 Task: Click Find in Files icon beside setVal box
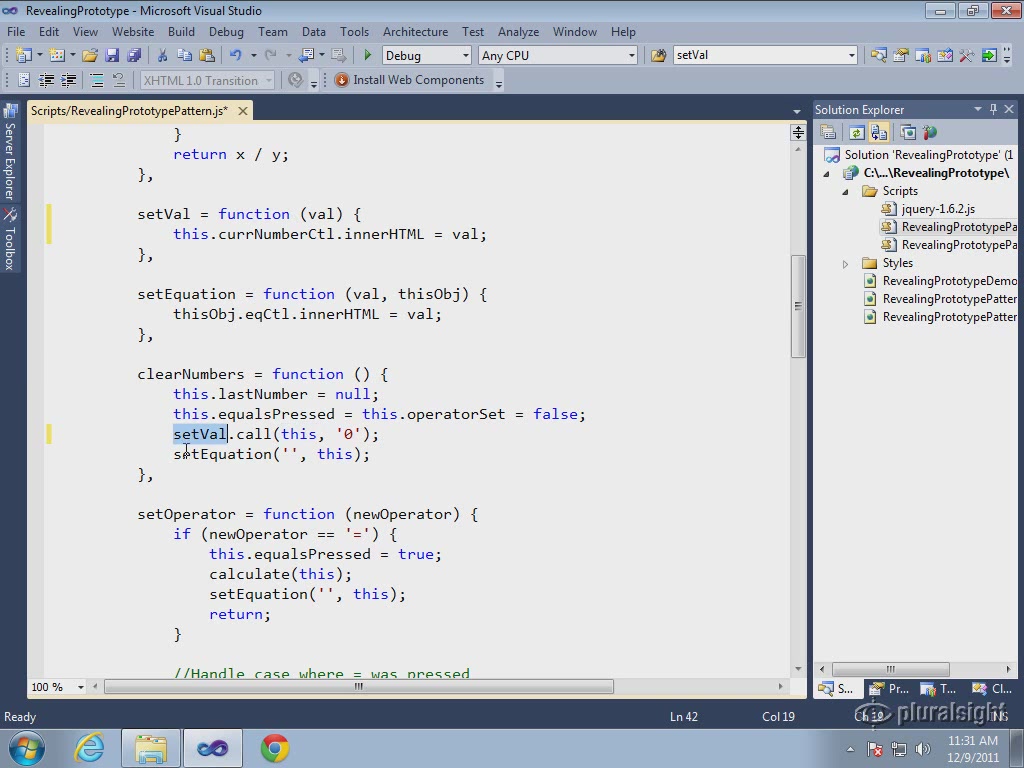(x=658, y=56)
